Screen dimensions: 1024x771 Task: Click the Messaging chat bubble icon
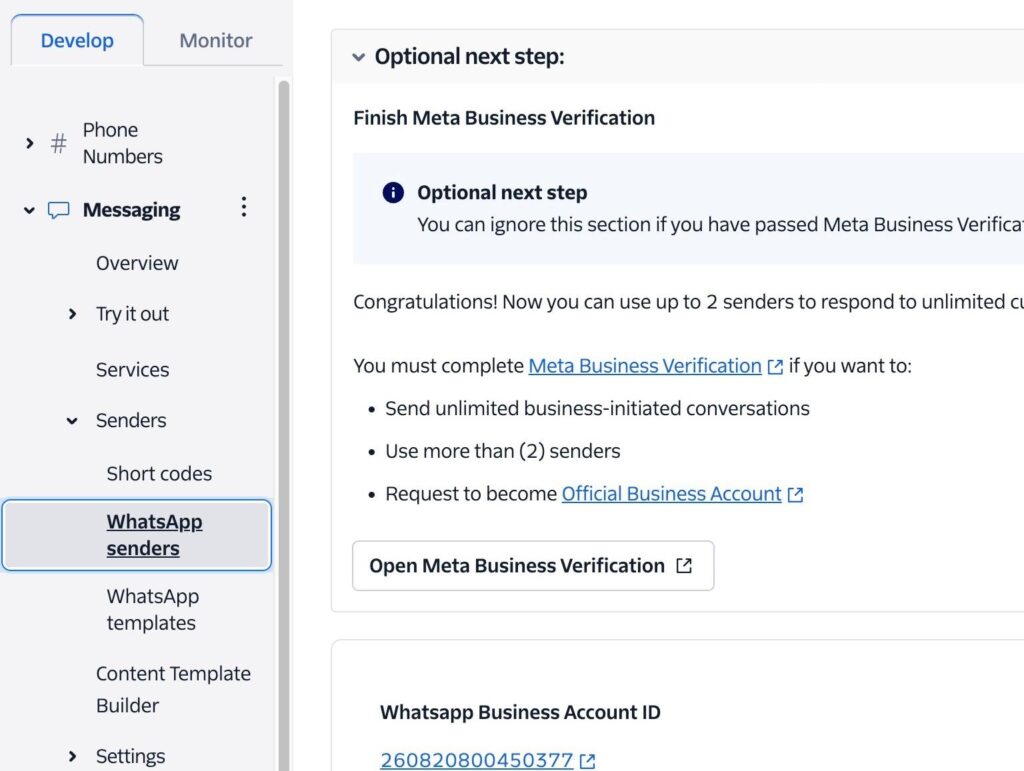(59, 211)
